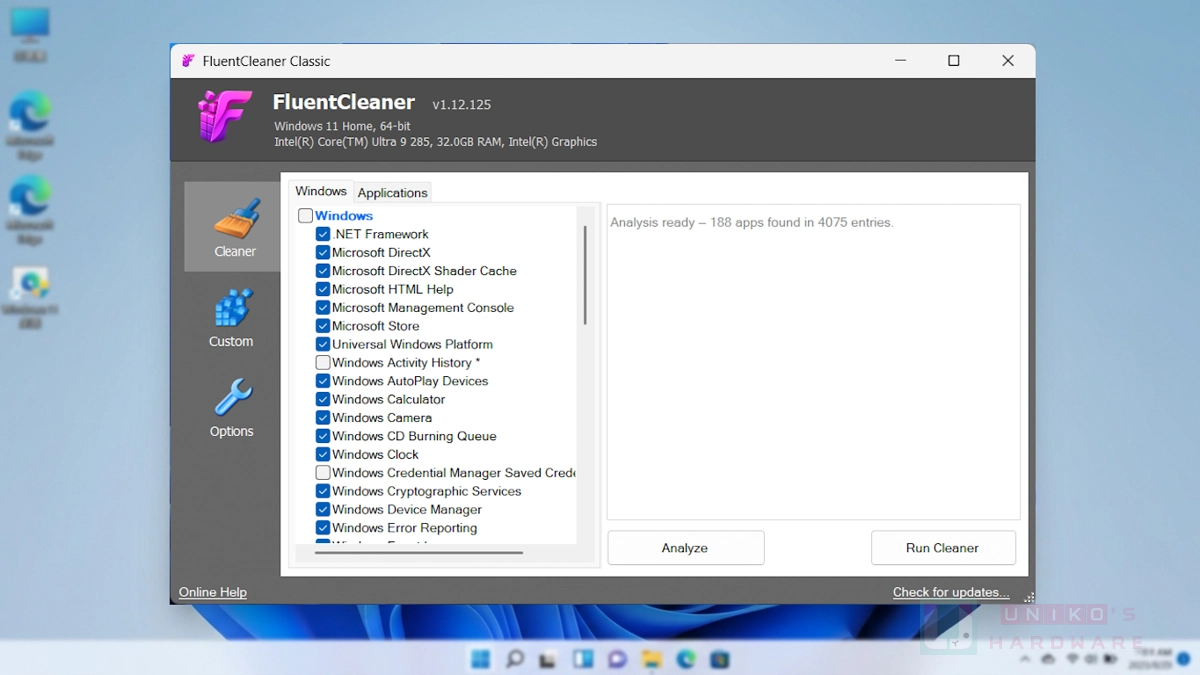This screenshot has height=675, width=1200.
Task: Click the FluentCleaner Classic window title
Action: coord(266,61)
